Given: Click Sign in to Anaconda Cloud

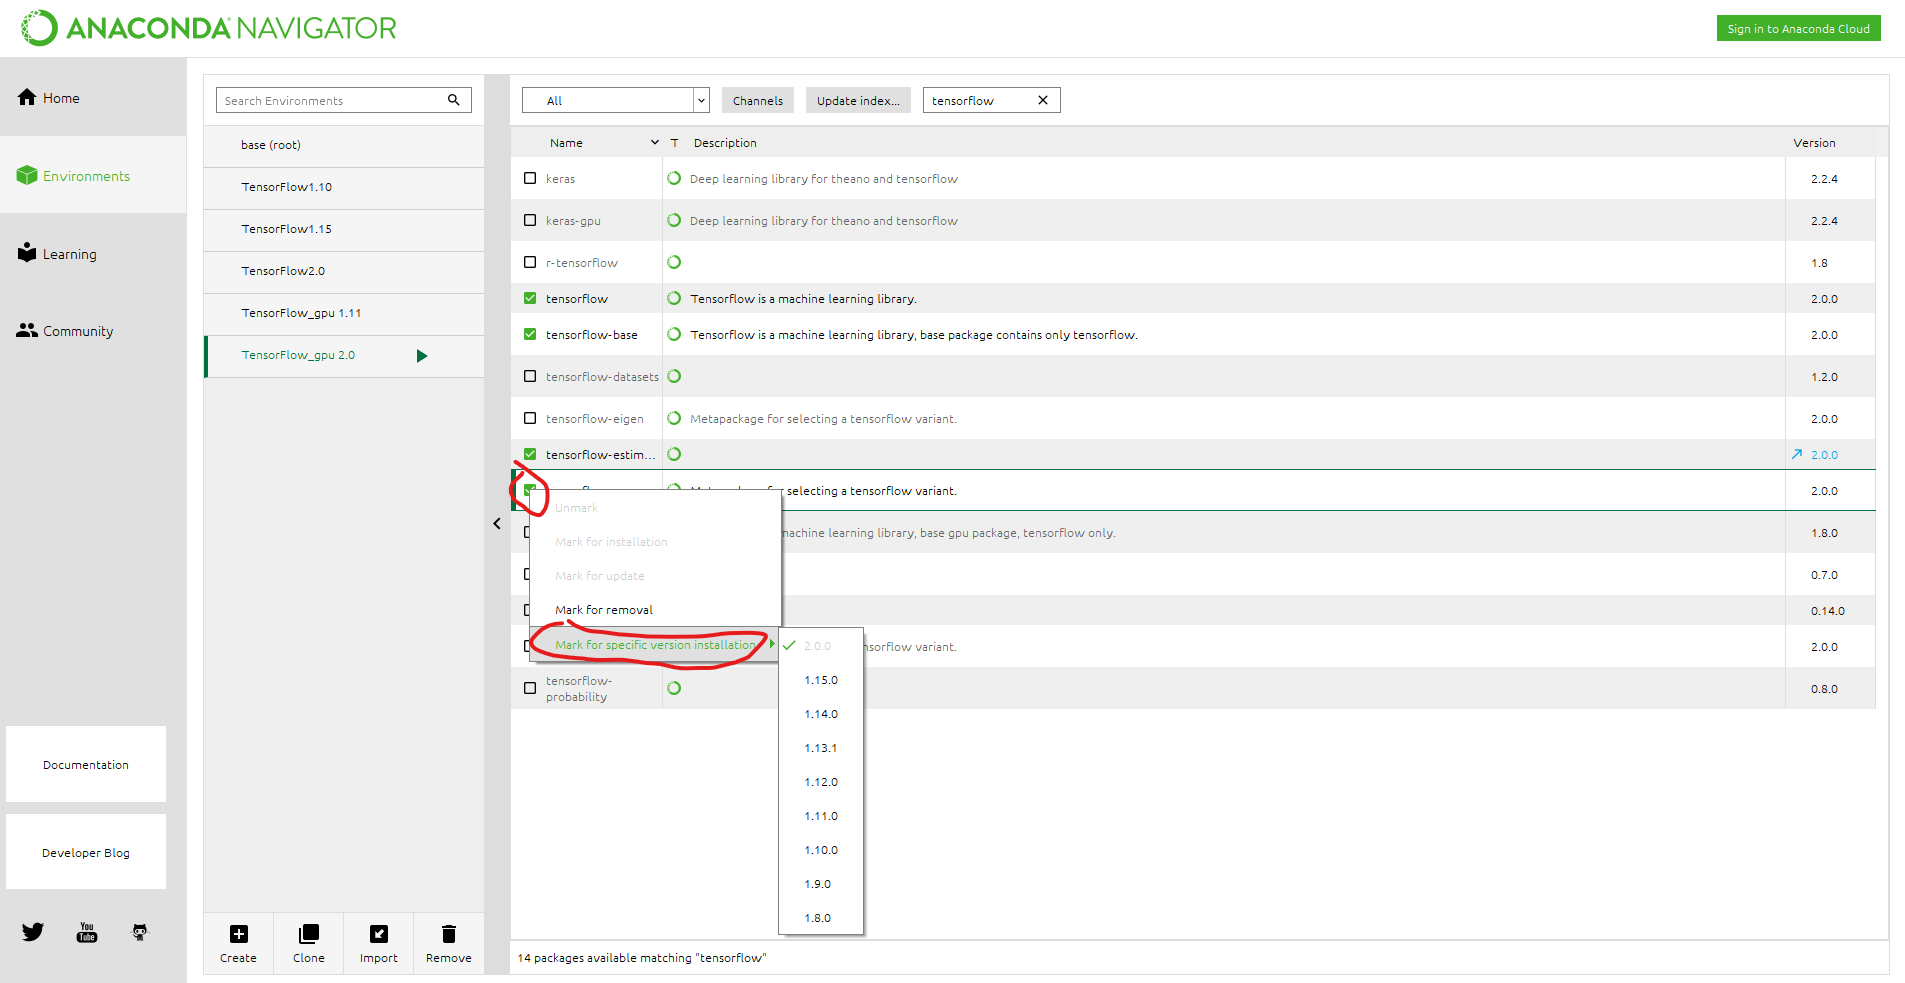Looking at the screenshot, I should tap(1798, 28).
